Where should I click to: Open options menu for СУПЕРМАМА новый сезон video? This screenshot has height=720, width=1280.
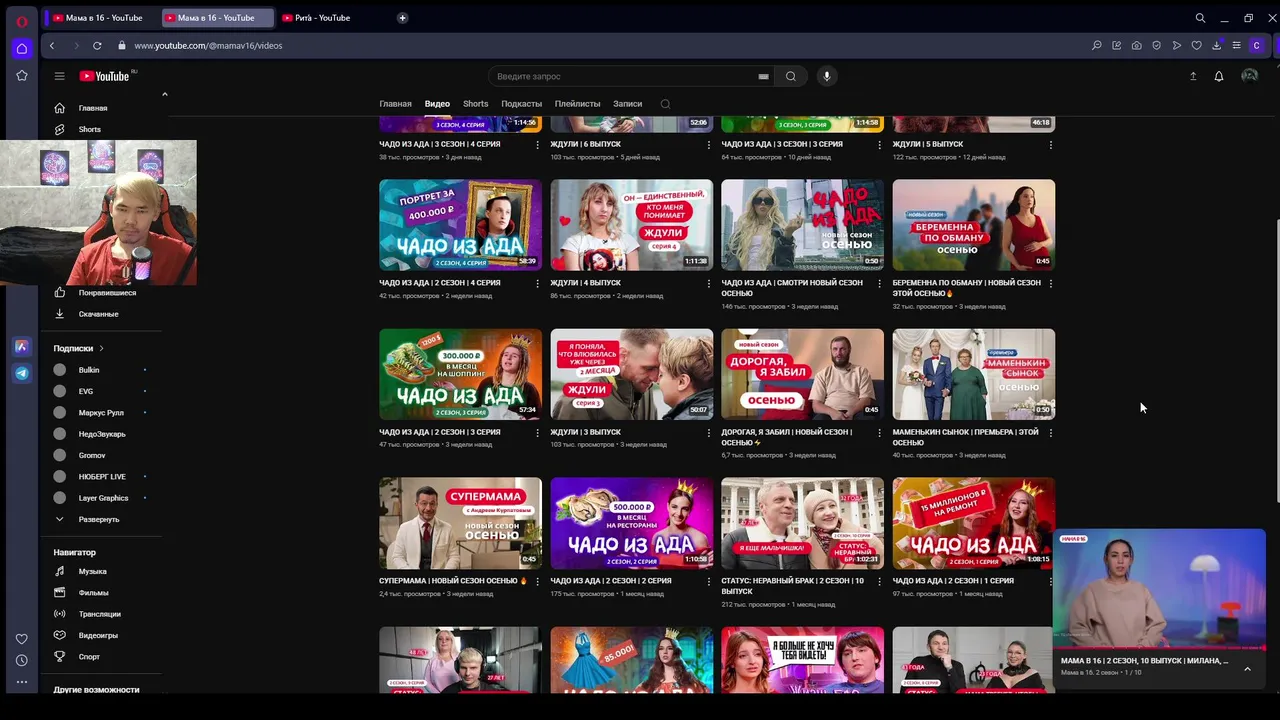[537, 581]
